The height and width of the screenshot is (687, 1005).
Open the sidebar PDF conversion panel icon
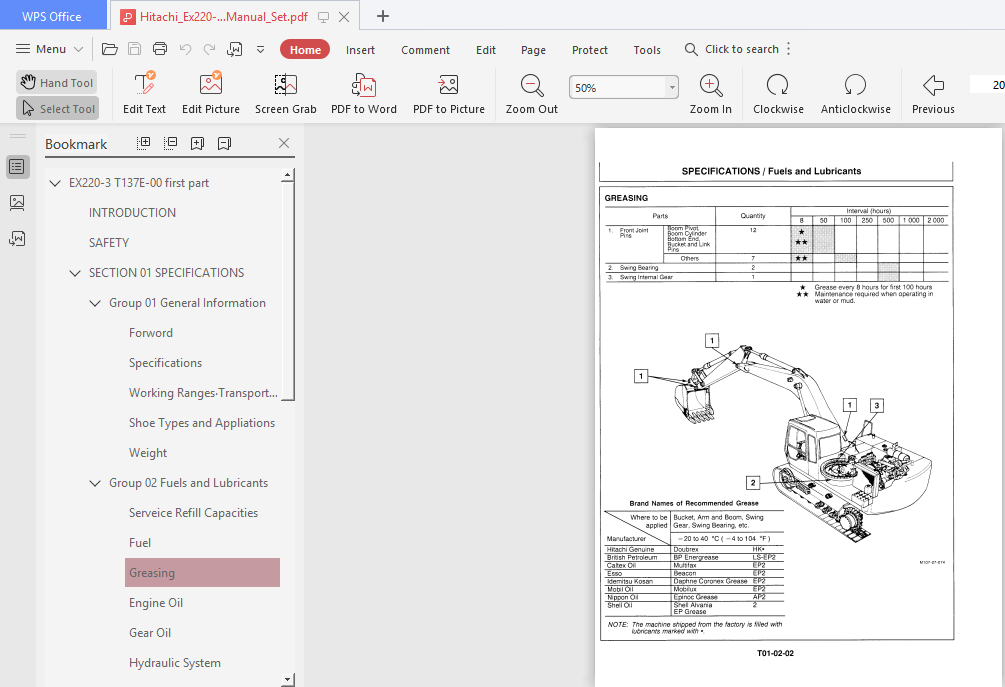click(17, 239)
